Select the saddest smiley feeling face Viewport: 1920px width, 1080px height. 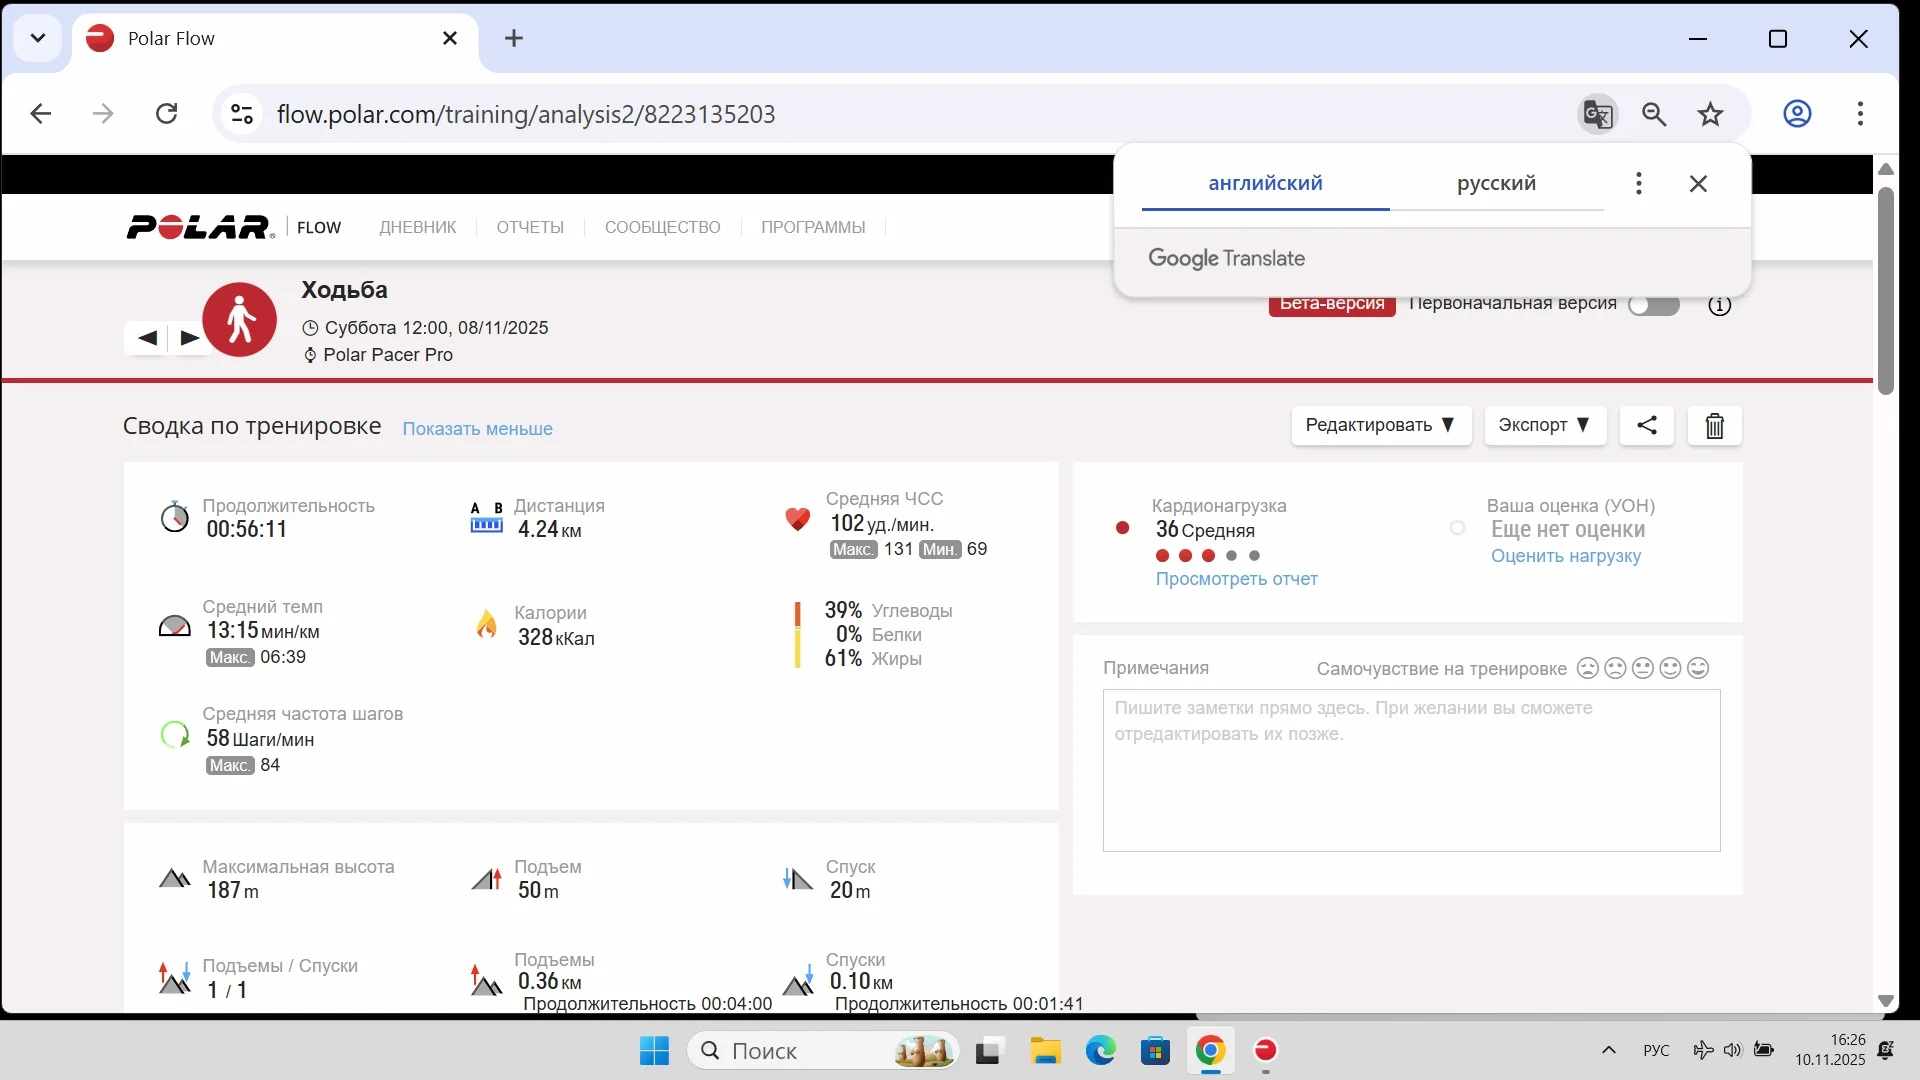click(1587, 668)
